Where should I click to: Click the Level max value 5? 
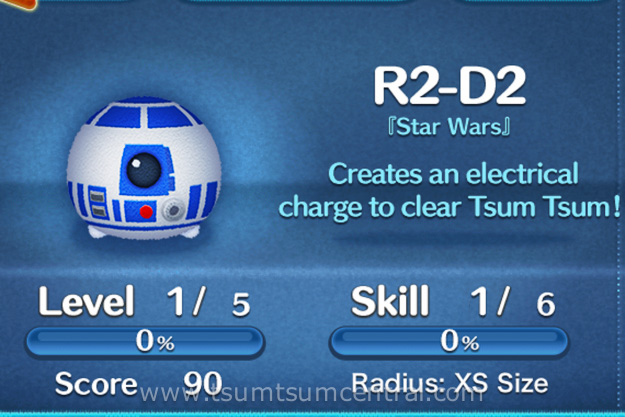point(241,305)
